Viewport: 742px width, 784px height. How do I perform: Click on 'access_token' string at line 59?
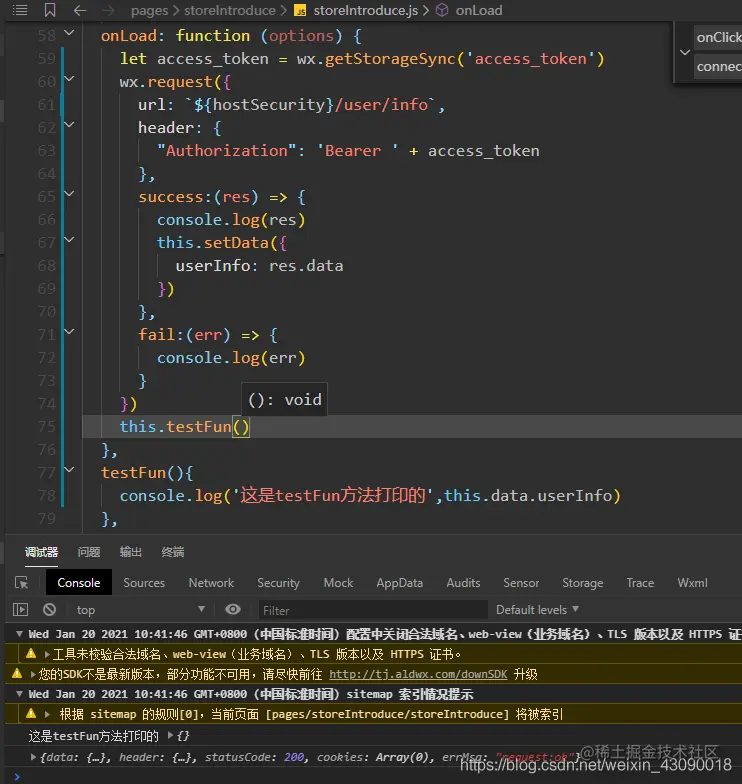(x=529, y=59)
